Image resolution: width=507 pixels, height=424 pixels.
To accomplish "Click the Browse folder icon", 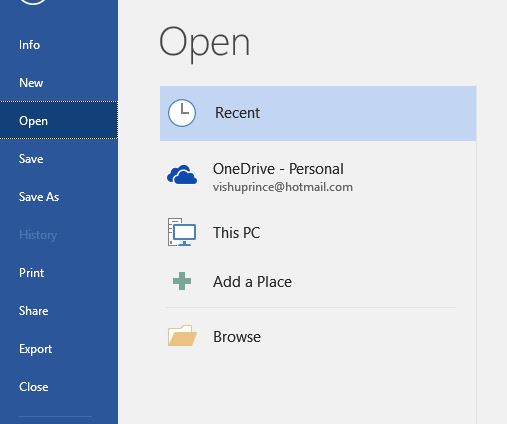I will 182,335.
